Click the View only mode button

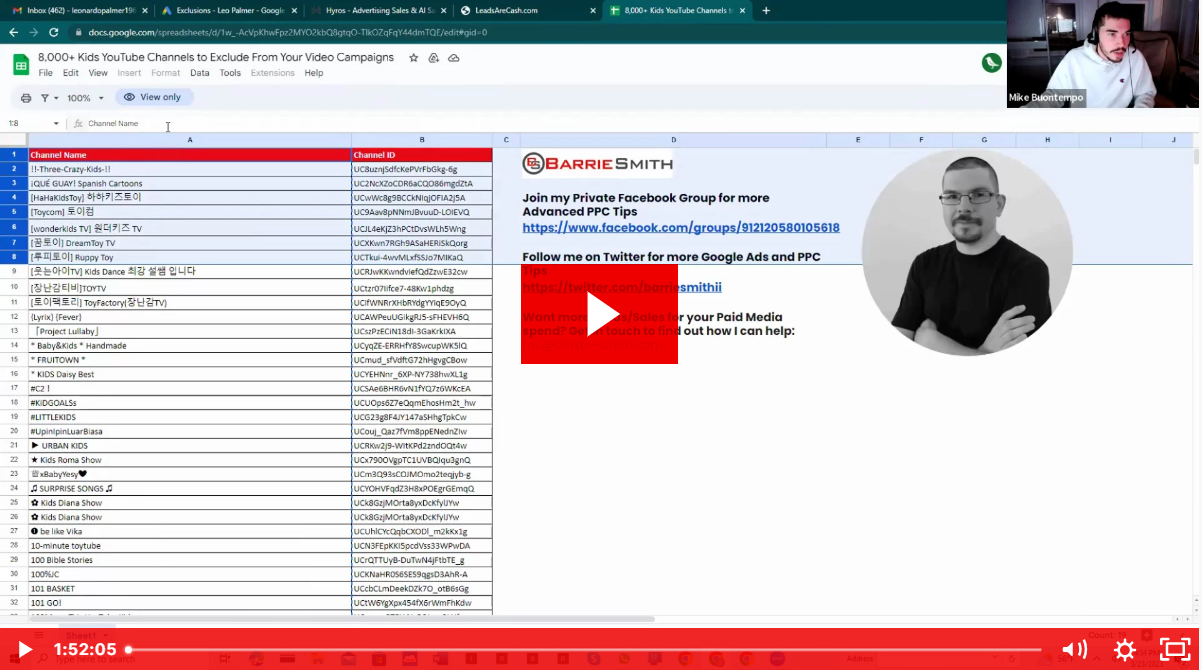(154, 97)
